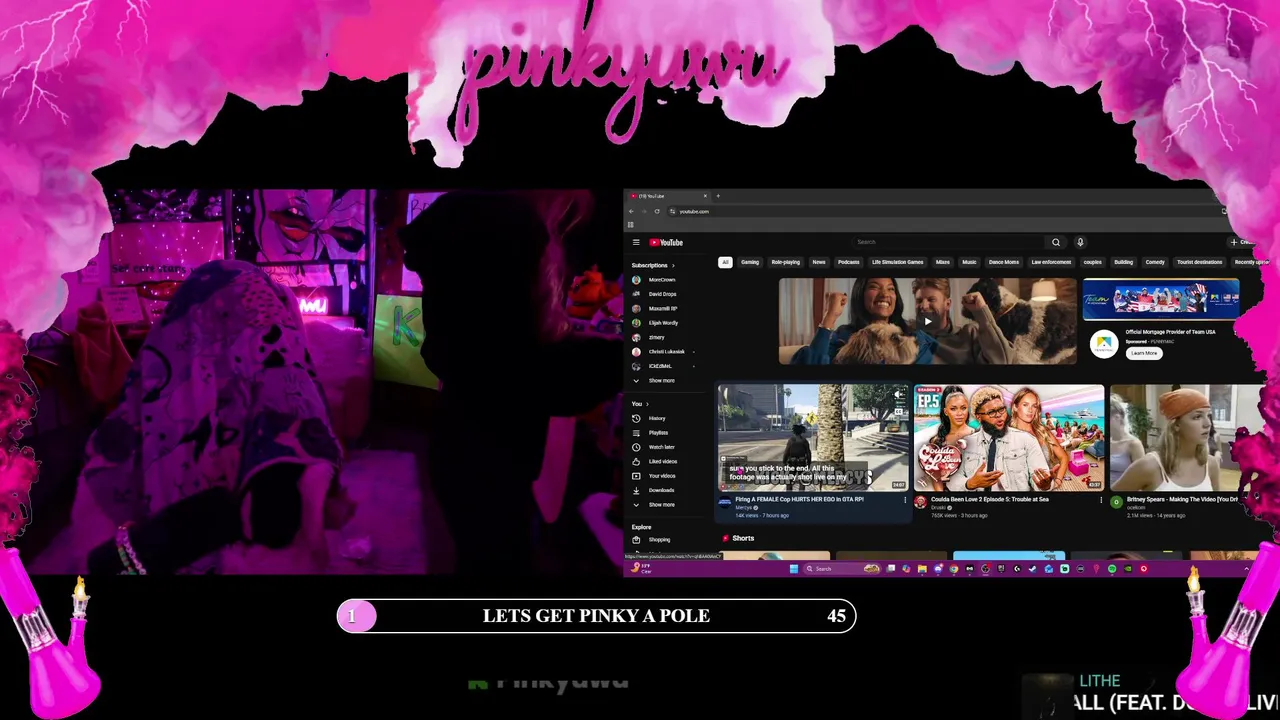This screenshot has width=1280, height=720.
Task: Open Playlists in the sidebar
Action: (x=658, y=433)
